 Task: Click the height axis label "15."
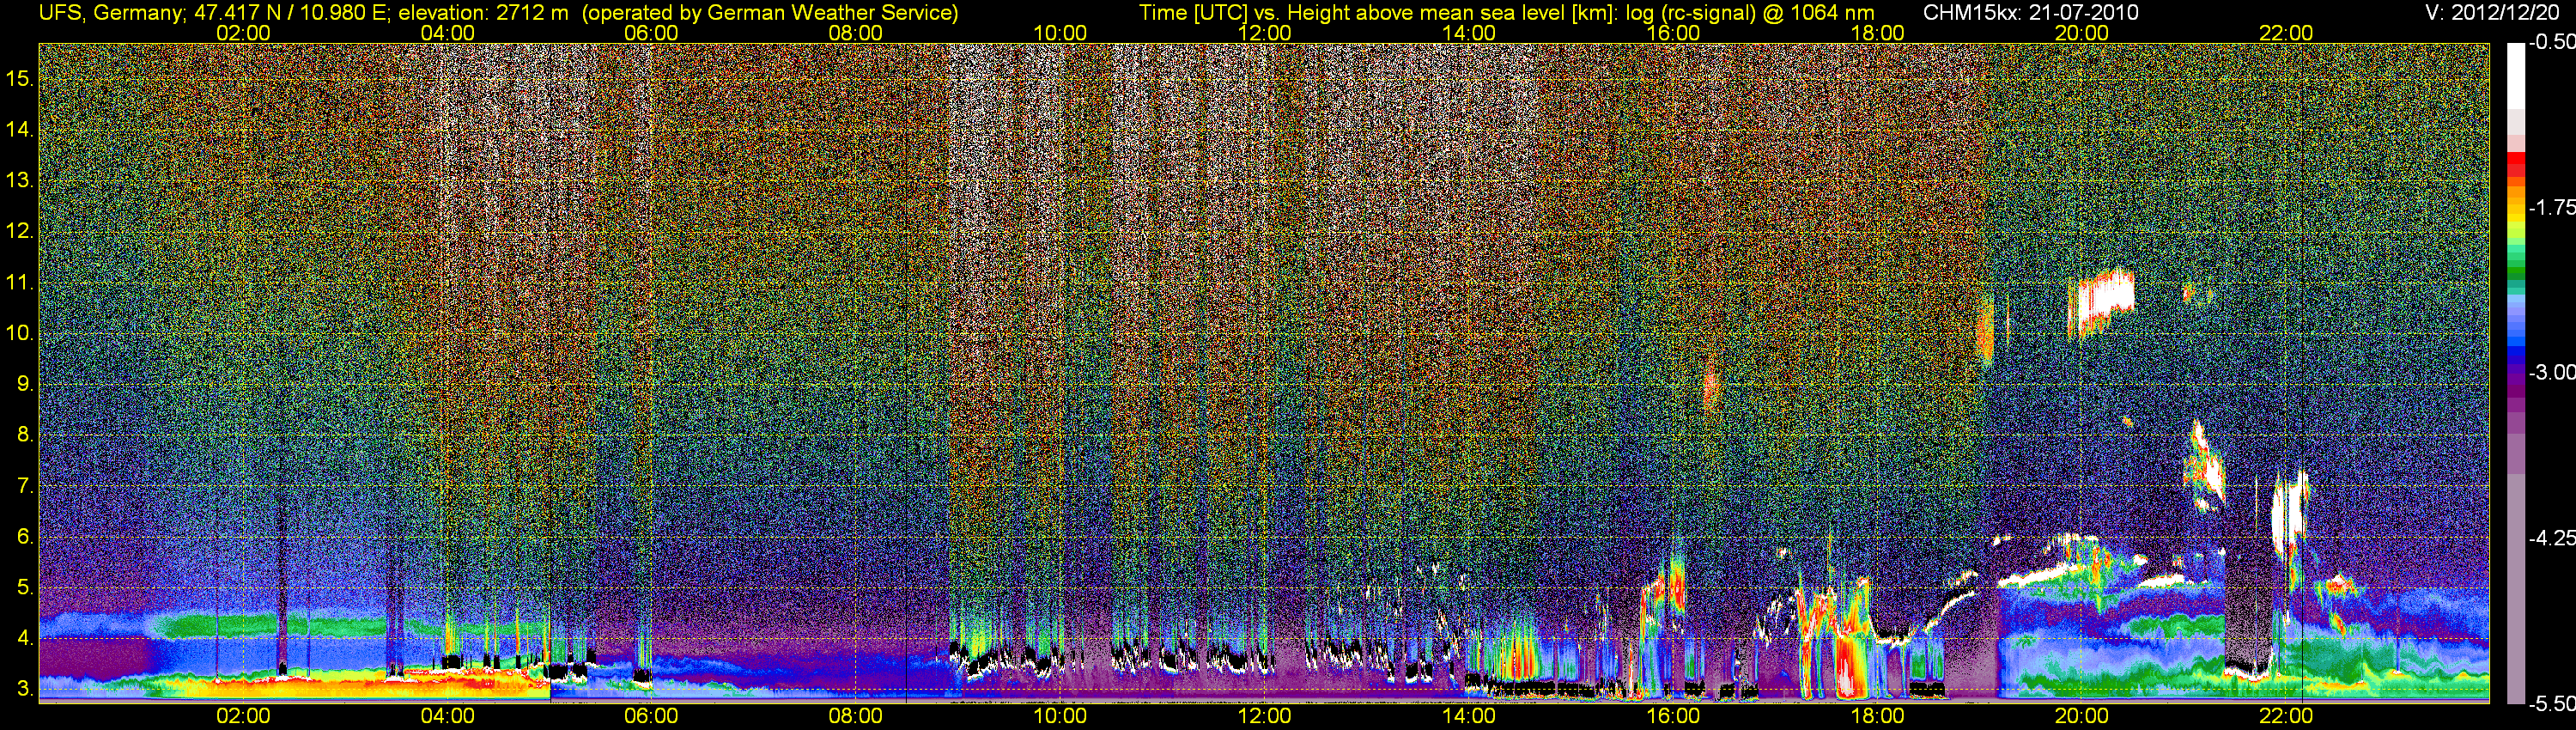[x=19, y=78]
